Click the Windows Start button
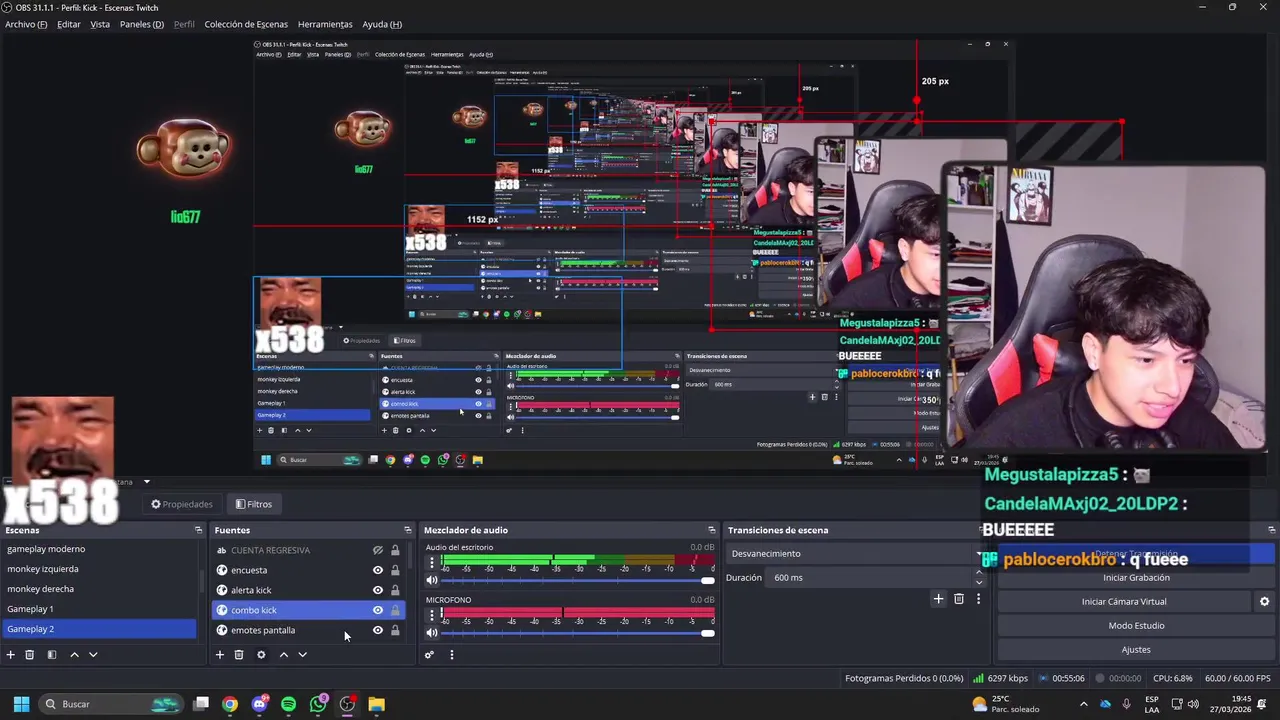The image size is (1280, 720). (21, 704)
